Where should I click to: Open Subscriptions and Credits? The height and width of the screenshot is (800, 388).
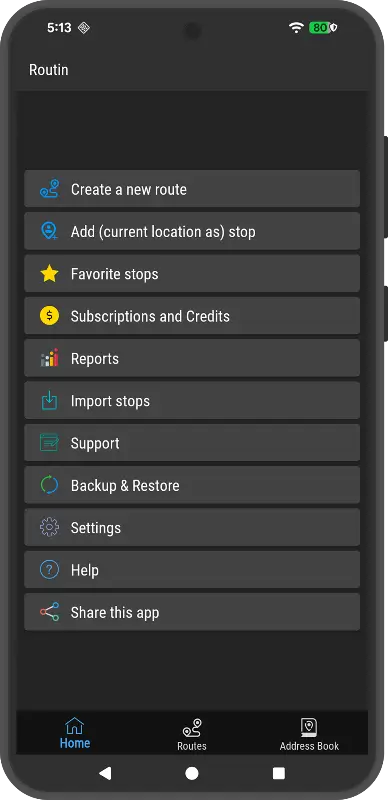(x=192, y=316)
